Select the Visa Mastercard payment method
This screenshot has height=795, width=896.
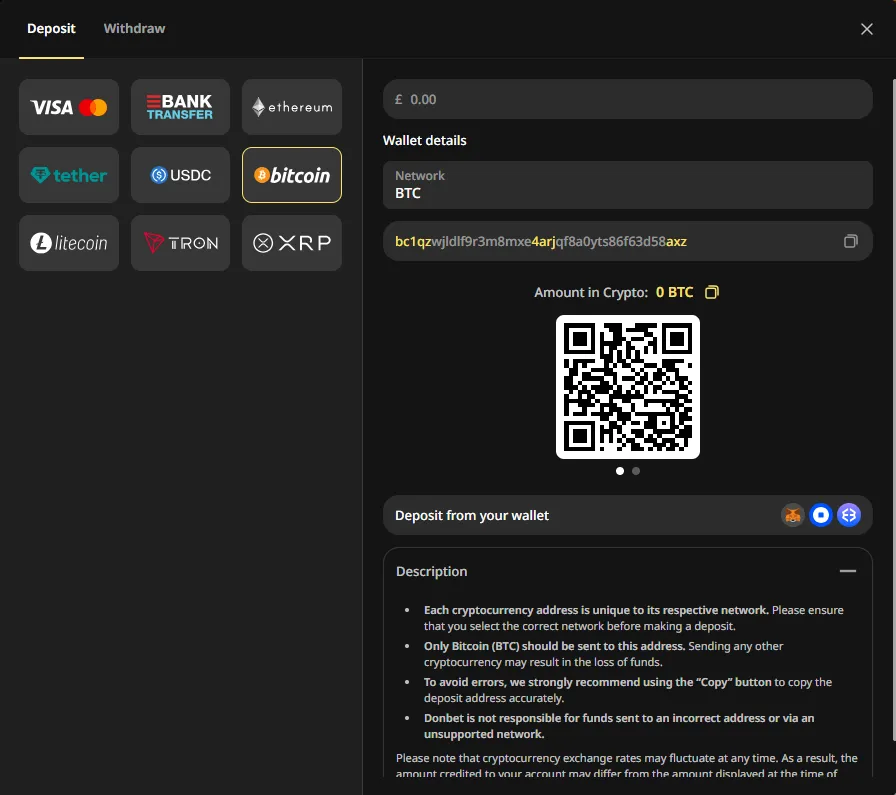coord(69,107)
